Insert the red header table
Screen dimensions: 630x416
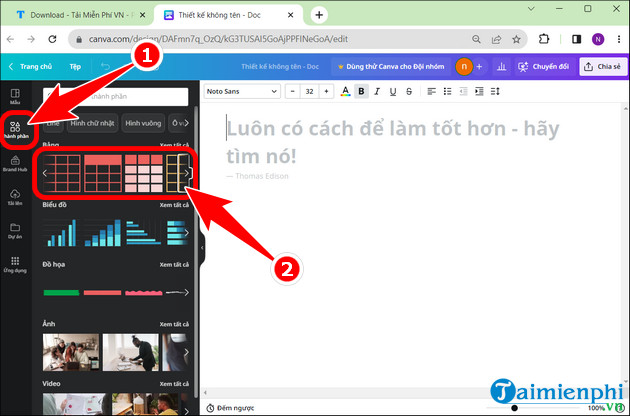(103, 173)
